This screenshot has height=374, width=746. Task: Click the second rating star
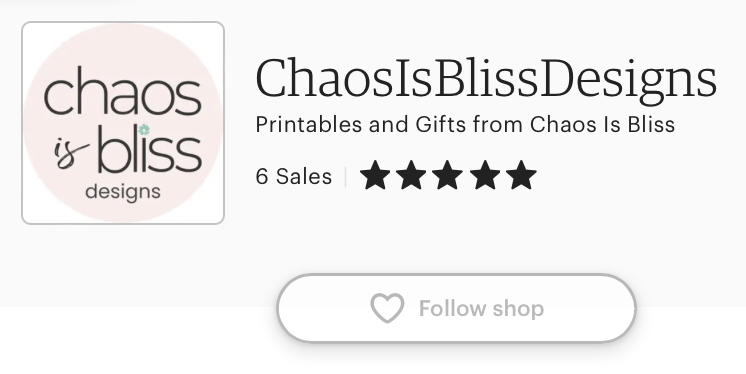coord(411,176)
